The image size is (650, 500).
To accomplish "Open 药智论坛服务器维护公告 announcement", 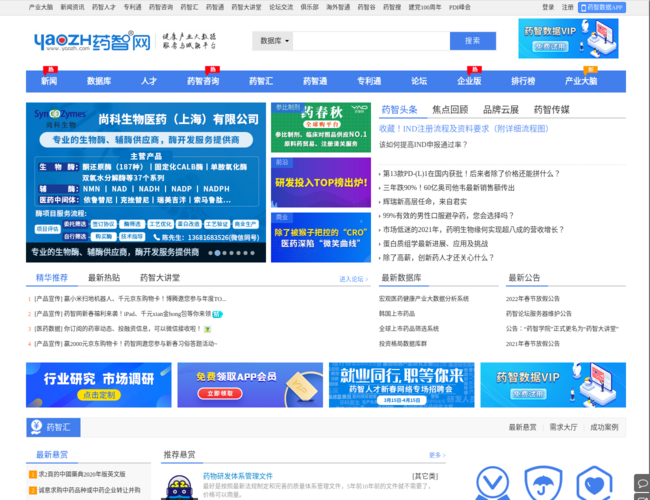I will pyautogui.click(x=538, y=314).
